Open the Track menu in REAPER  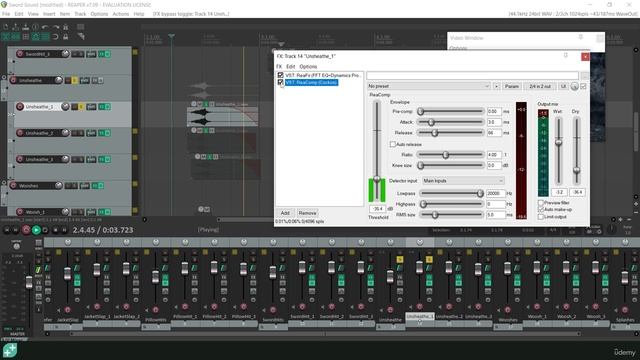pos(80,14)
